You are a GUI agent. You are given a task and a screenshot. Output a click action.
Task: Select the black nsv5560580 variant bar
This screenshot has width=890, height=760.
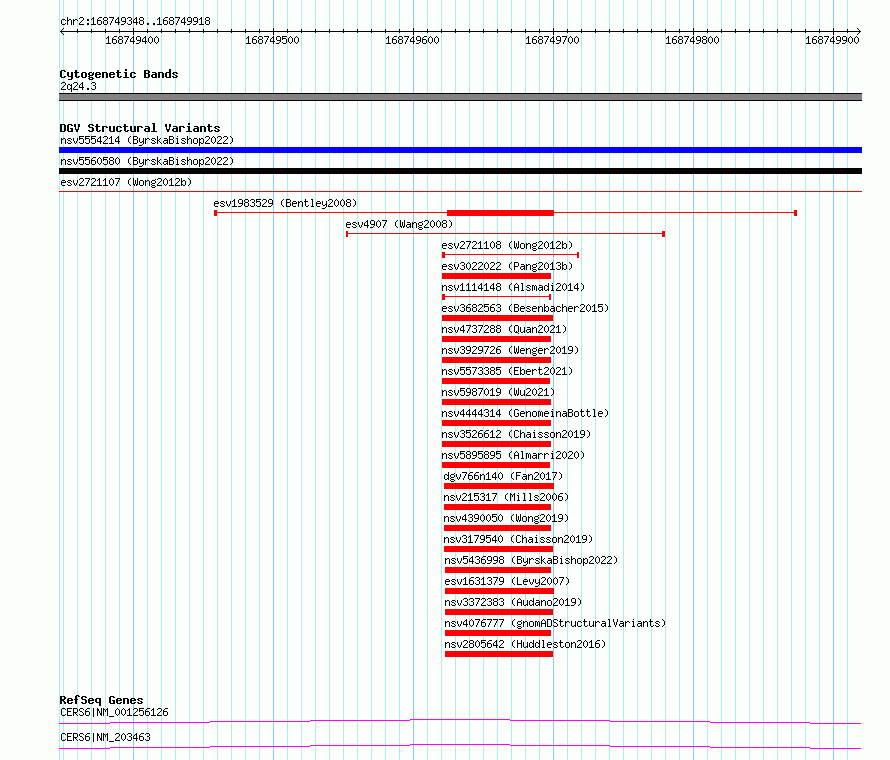(x=460, y=171)
